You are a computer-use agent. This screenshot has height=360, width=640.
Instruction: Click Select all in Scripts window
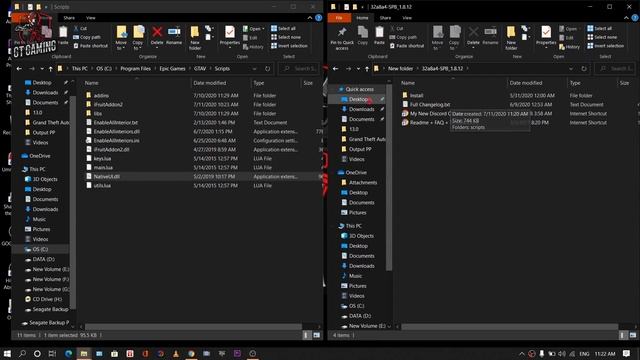tap(283, 29)
